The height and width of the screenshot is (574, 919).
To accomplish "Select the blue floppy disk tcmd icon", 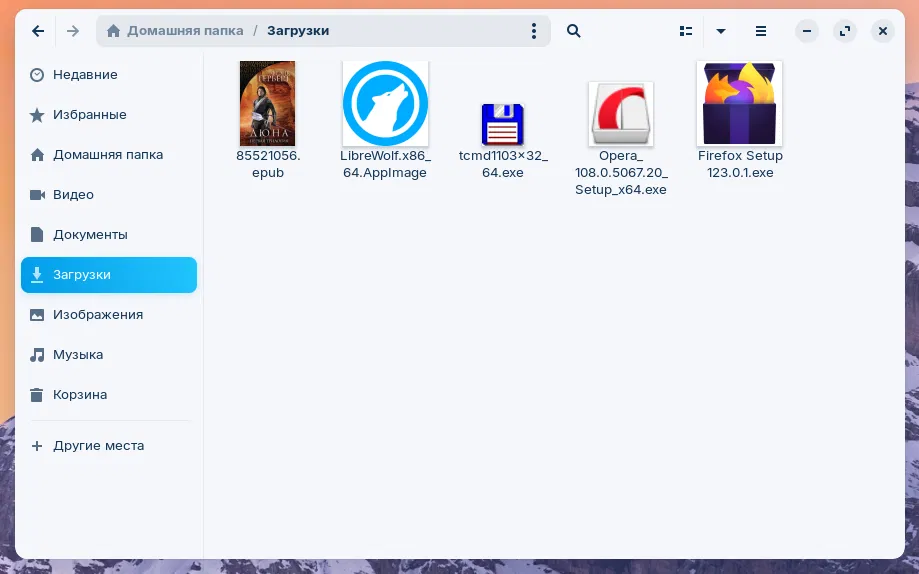I will [x=502, y=124].
